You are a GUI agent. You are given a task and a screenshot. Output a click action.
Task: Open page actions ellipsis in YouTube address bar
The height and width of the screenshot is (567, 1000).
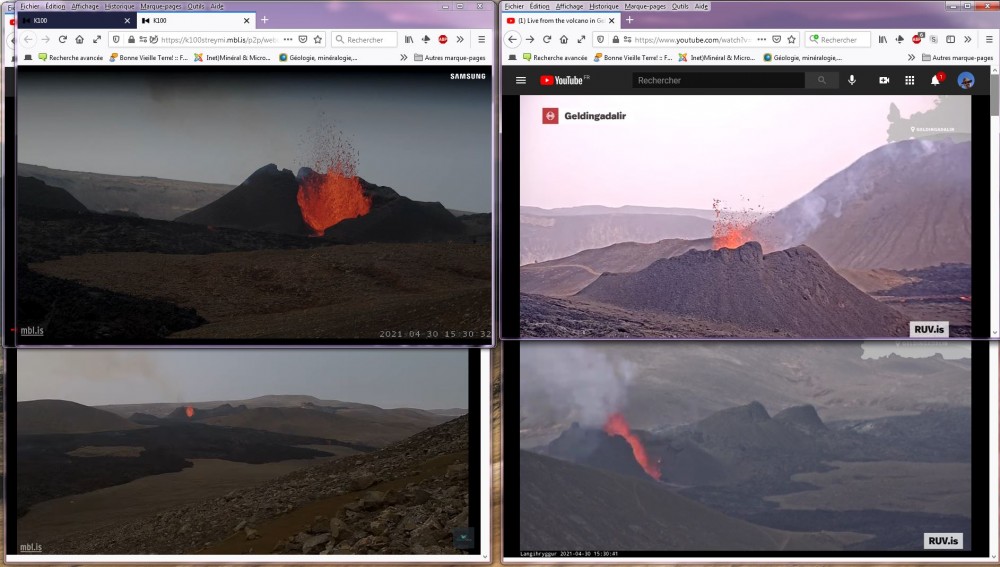(760, 39)
